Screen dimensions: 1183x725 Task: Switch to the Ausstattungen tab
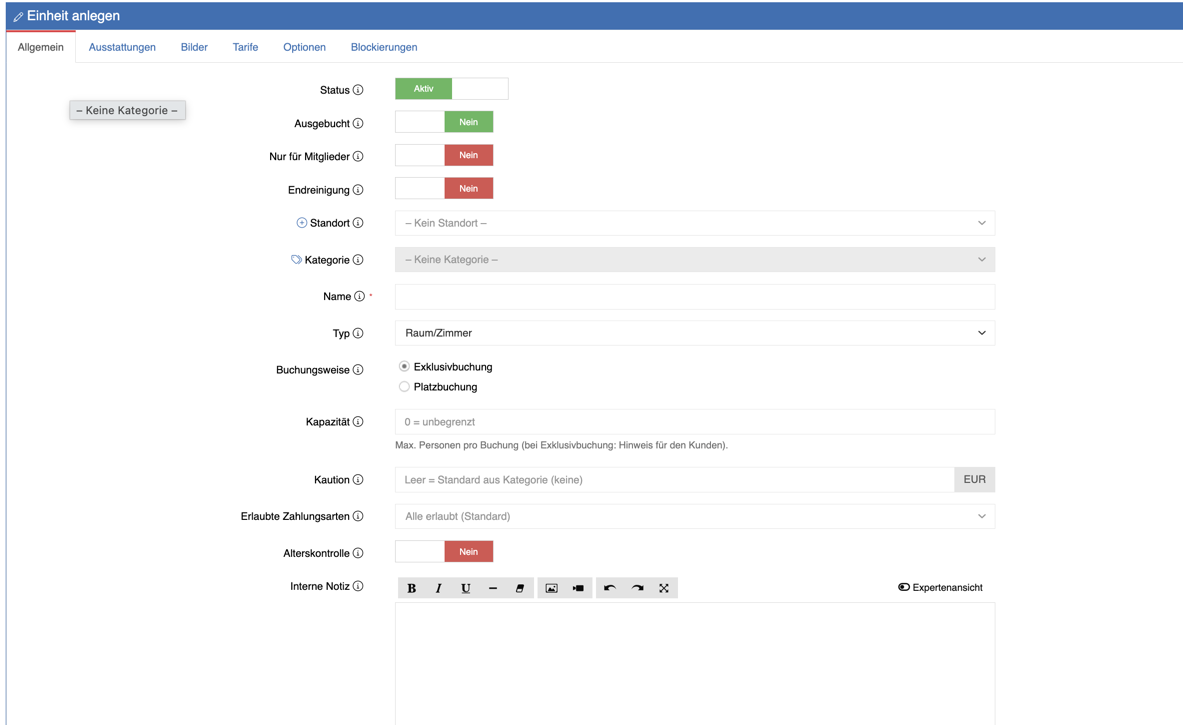coord(122,47)
